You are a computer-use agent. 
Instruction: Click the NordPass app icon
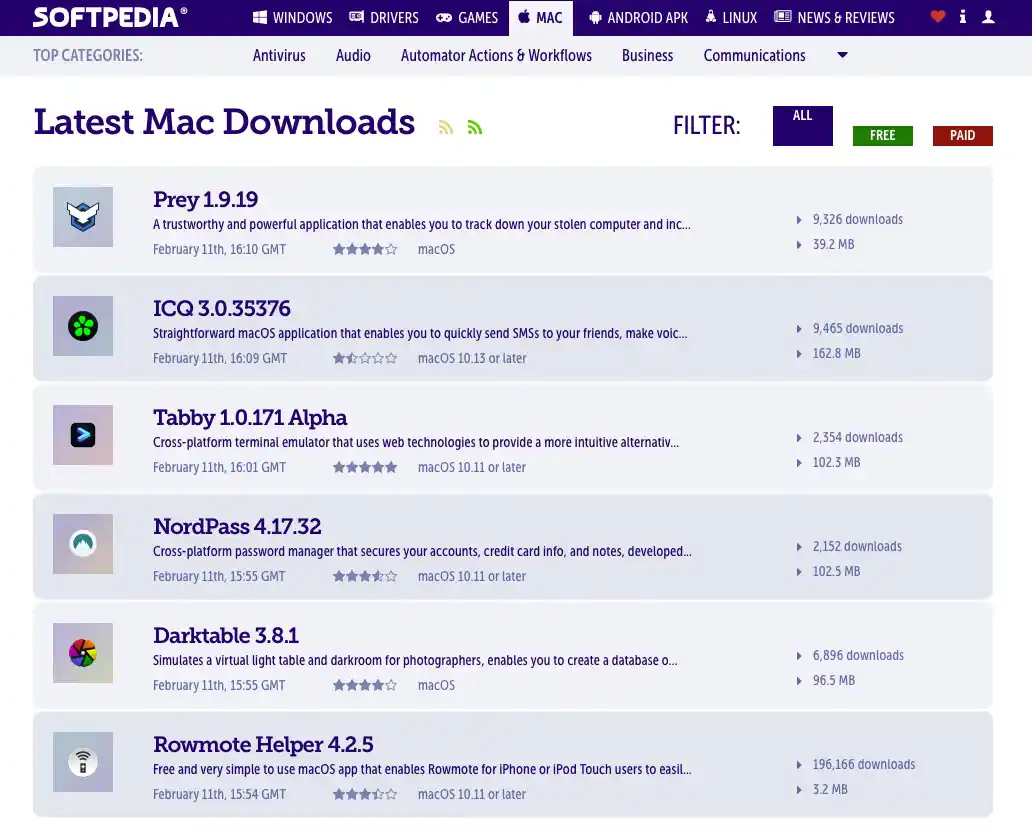pyautogui.click(x=83, y=544)
